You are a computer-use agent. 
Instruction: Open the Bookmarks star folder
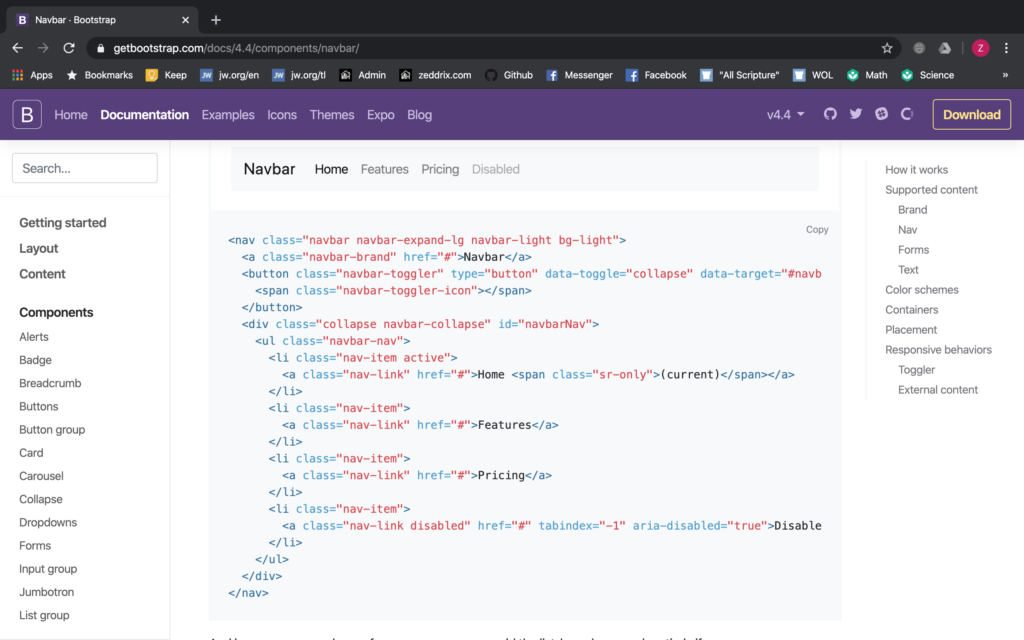point(100,75)
